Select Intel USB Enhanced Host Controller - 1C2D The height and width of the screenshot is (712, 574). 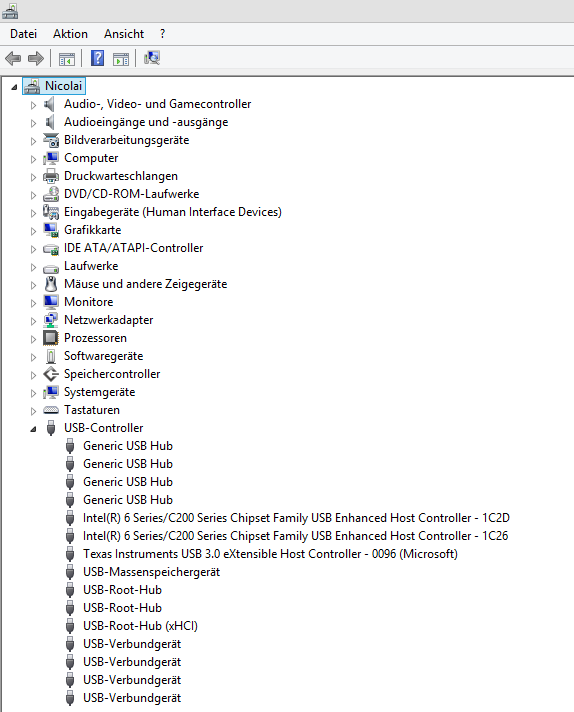tap(297, 518)
